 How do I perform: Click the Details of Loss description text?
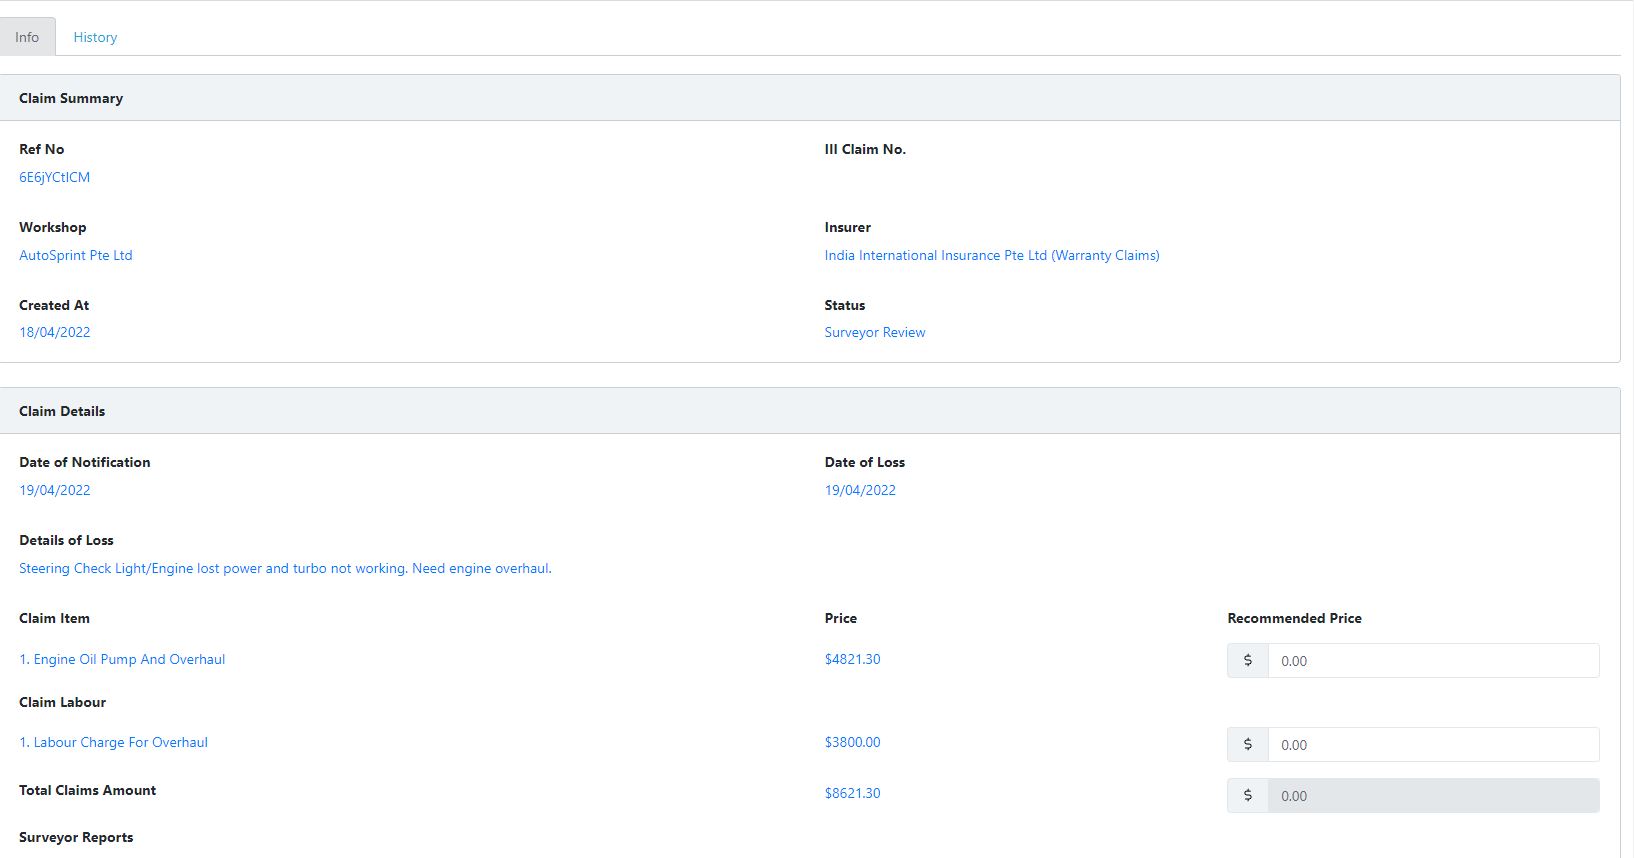tap(285, 568)
